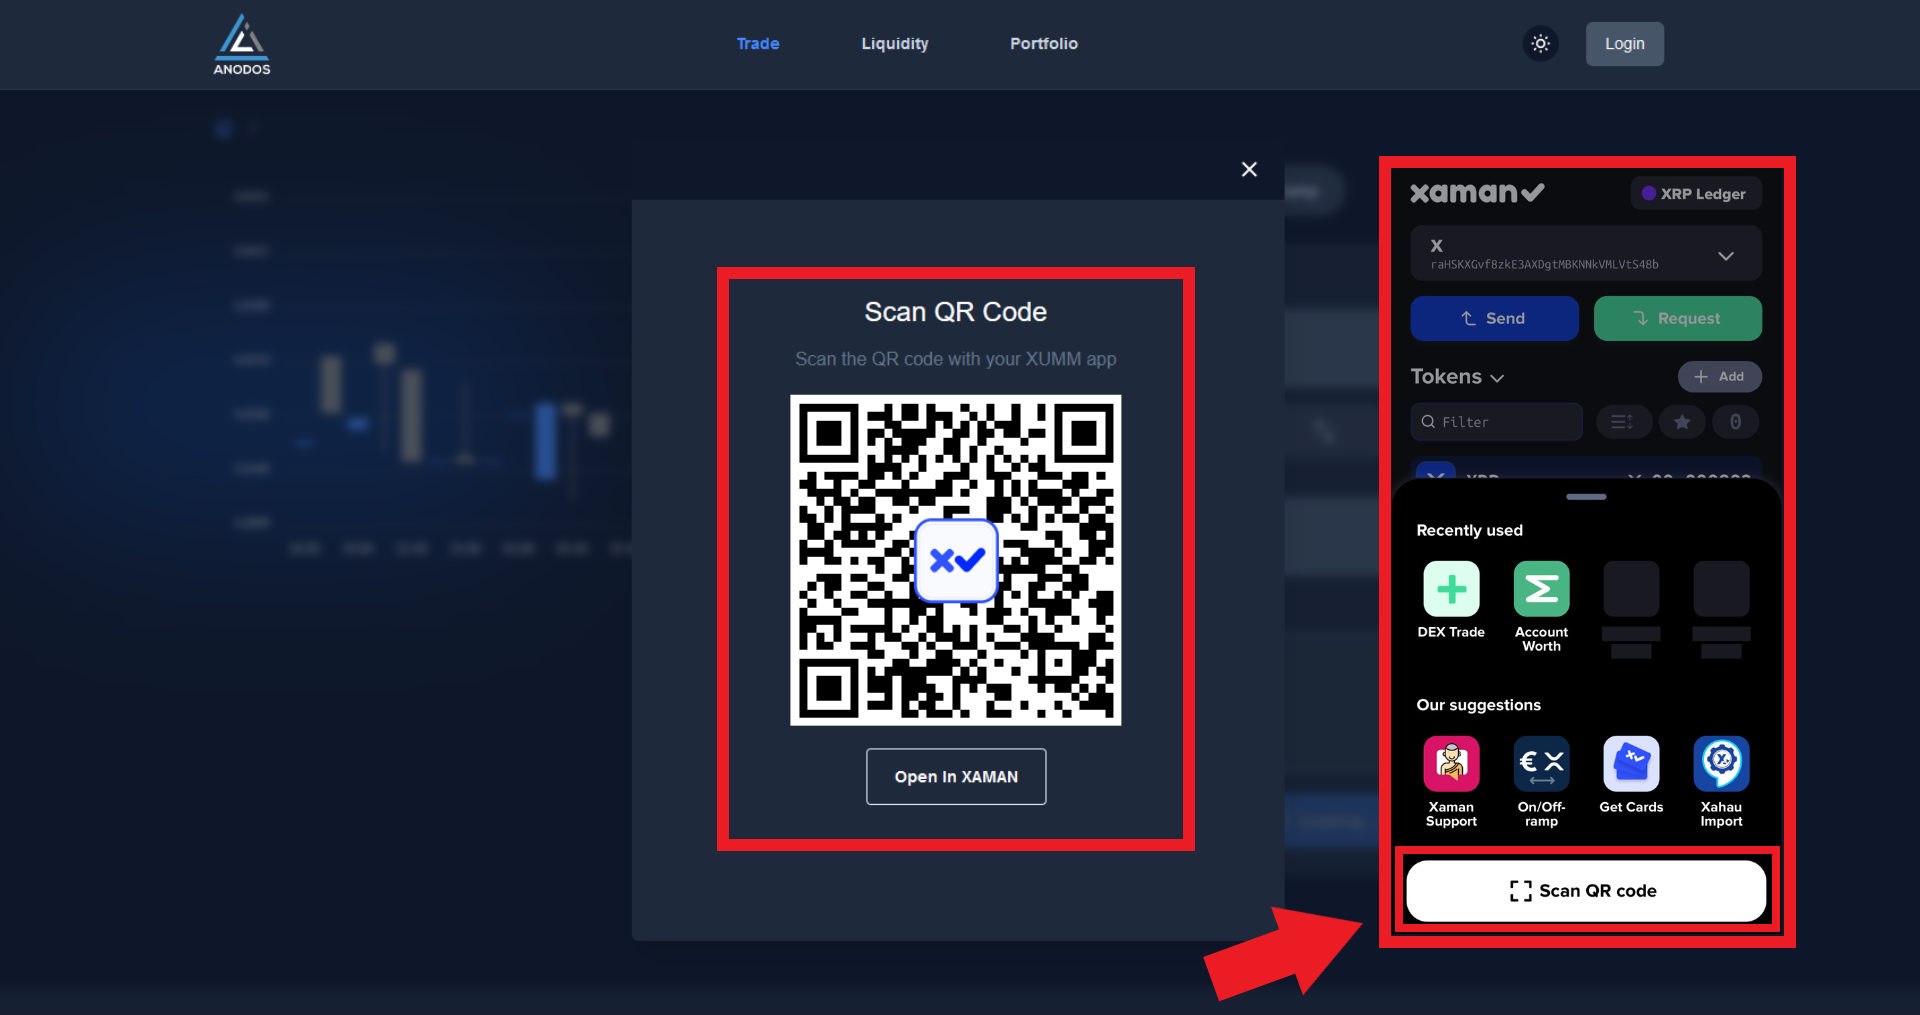Image resolution: width=1920 pixels, height=1015 pixels.
Task: Click the Anodos logo
Action: pyautogui.click(x=242, y=45)
